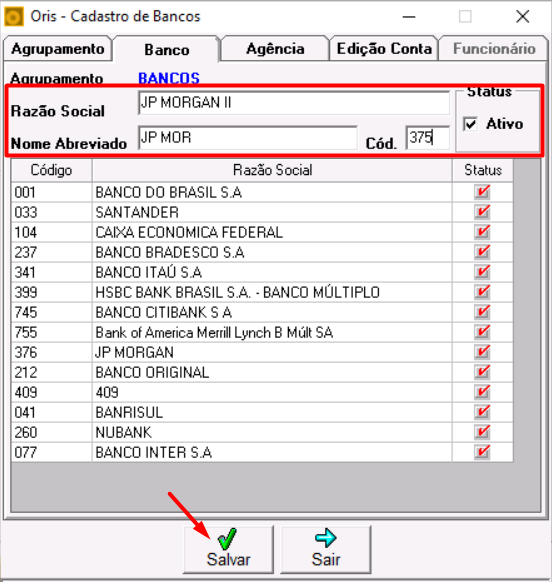This screenshot has width=552, height=582.
Task: Click the Nome Abreviado input field
Action: tap(248, 138)
